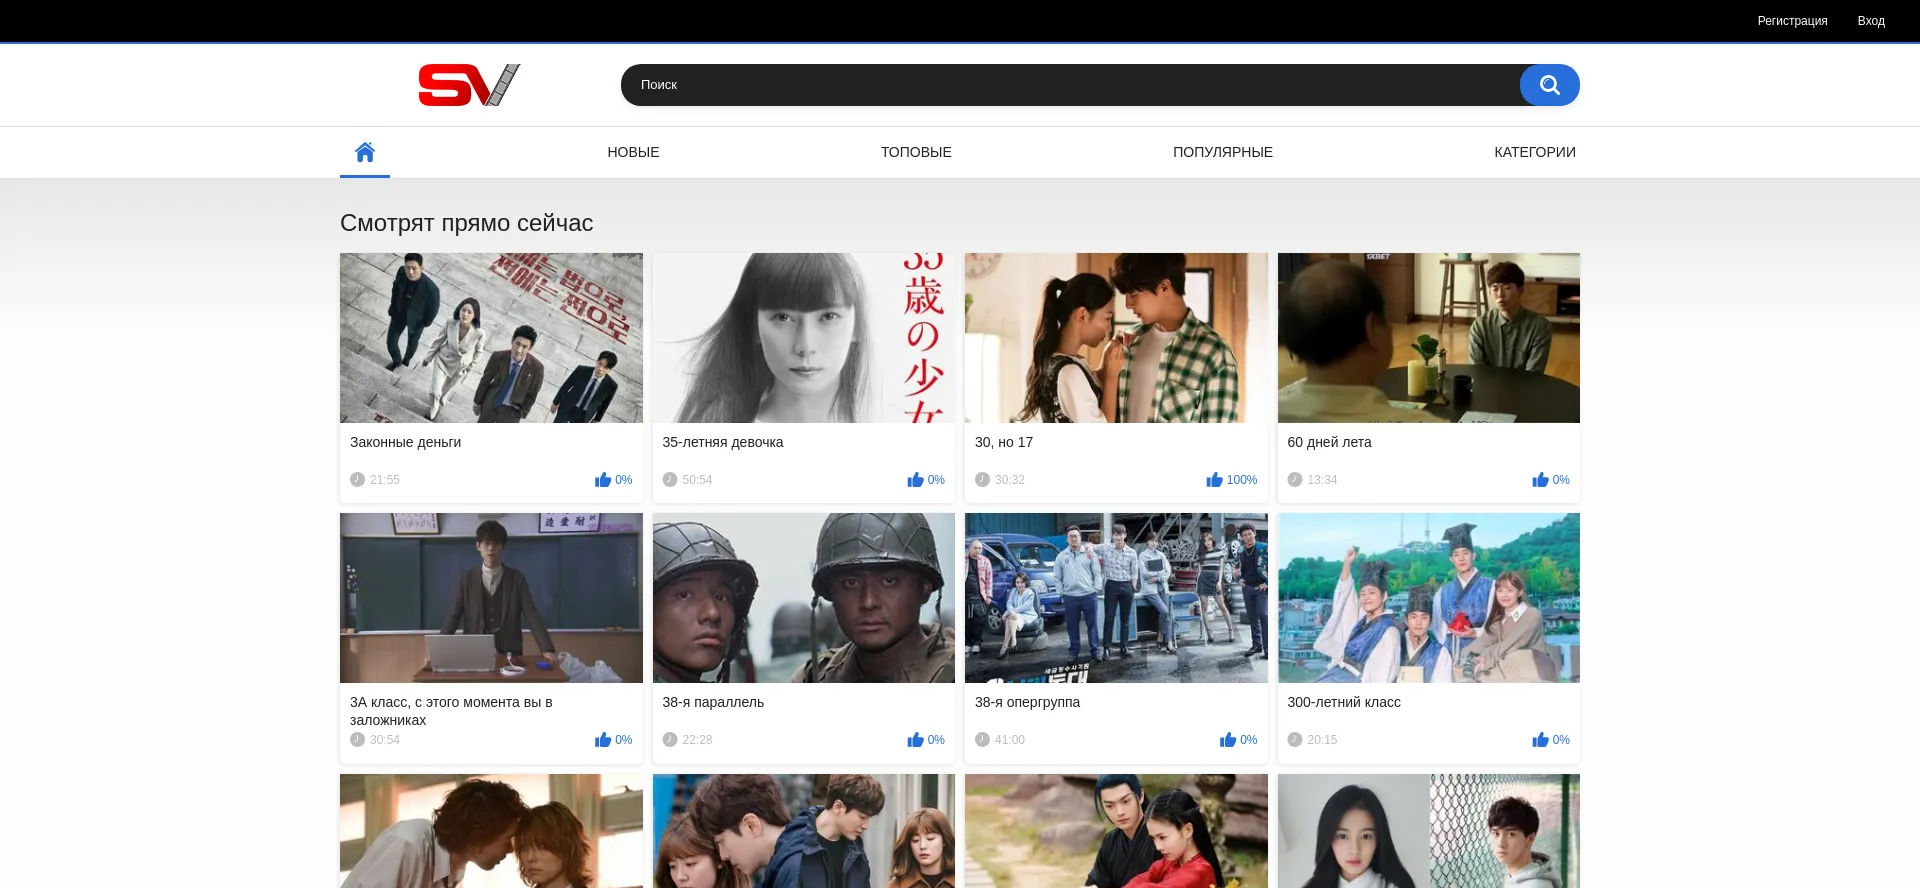The width and height of the screenshot is (1920, 888).
Task: Go to ПОПУЛЯРНЫЕ videos
Action: coord(1222,152)
